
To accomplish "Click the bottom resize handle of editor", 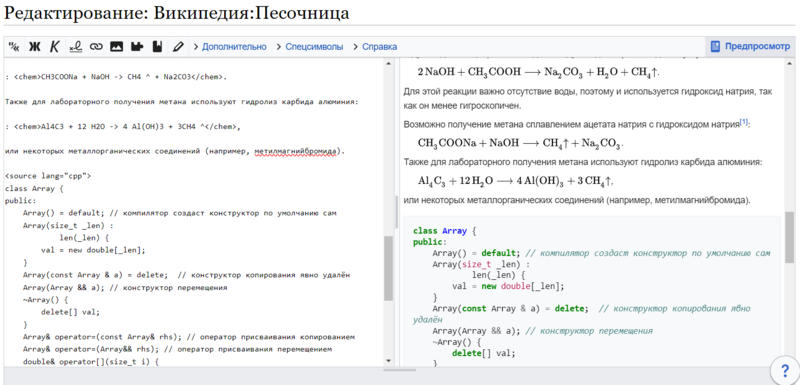I will coord(399,370).
